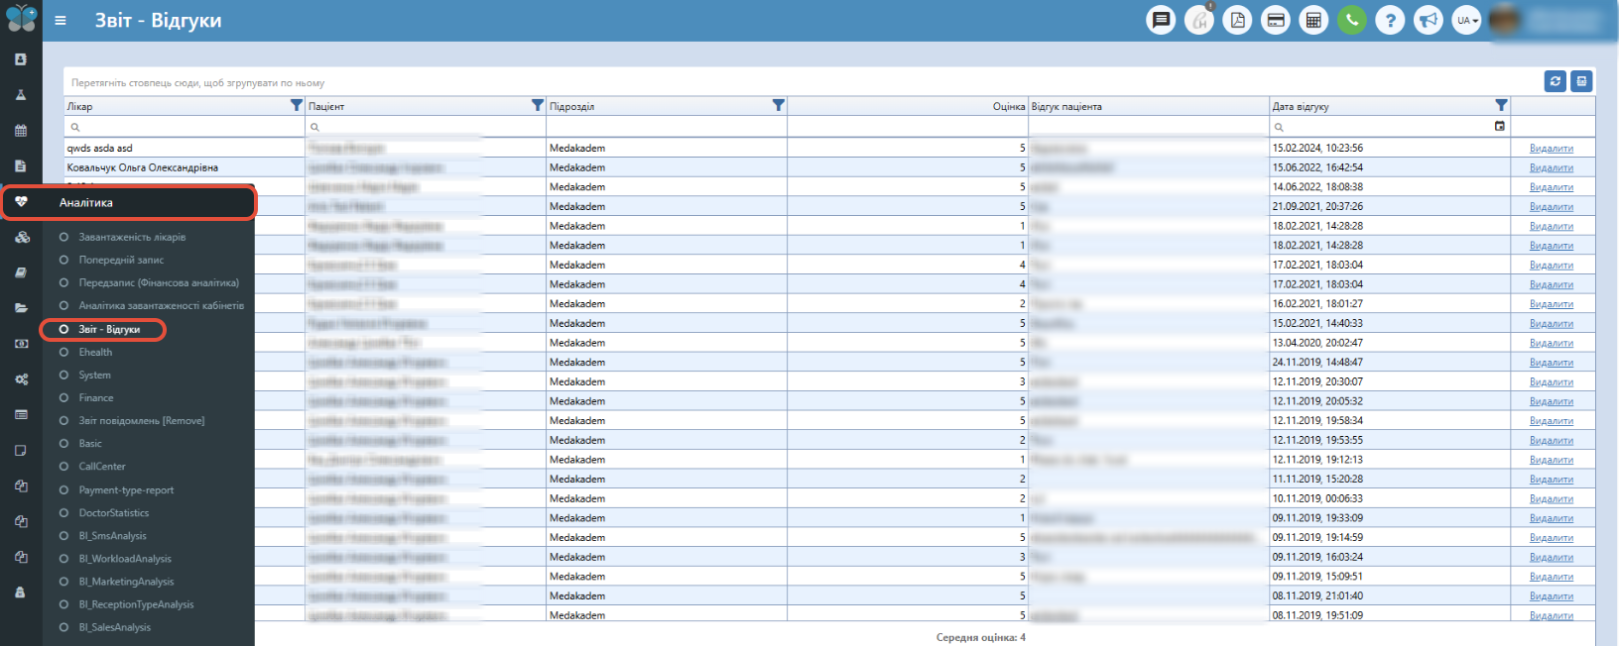1619x646 pixels.
Task: Select Звіт - Відгуки menu item
Action: pyautogui.click(x=109, y=329)
